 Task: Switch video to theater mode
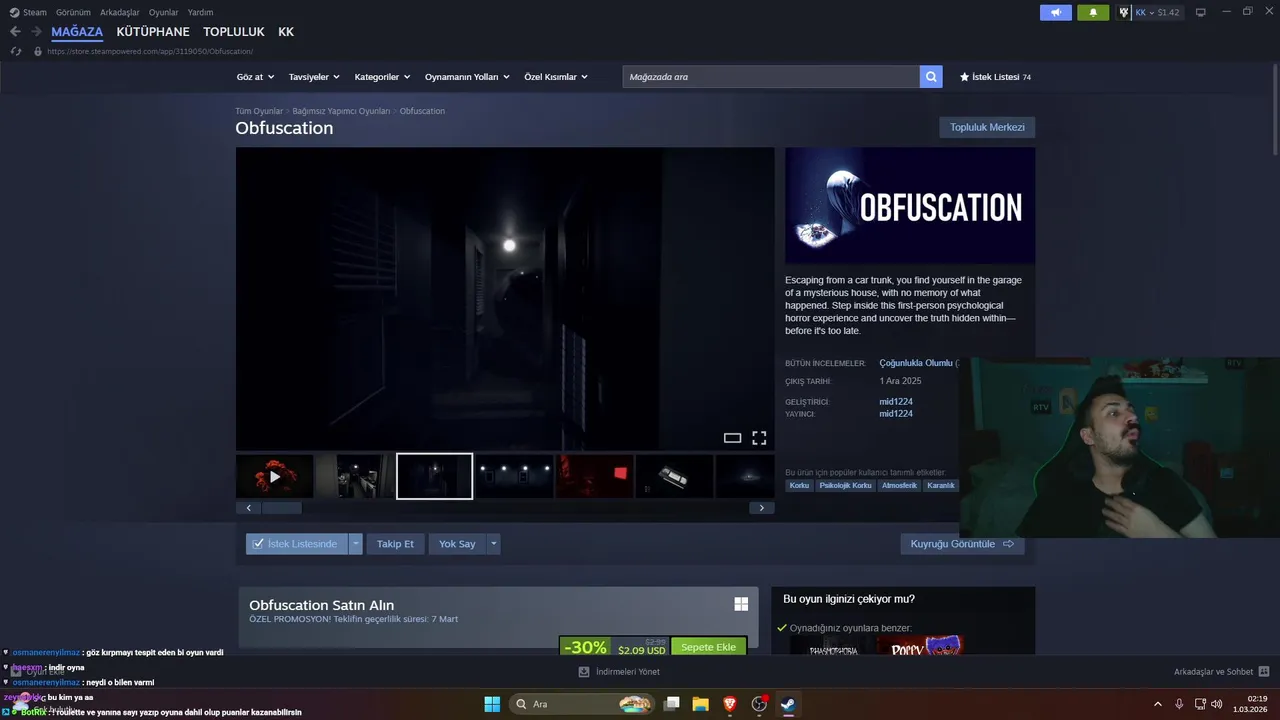pos(733,438)
